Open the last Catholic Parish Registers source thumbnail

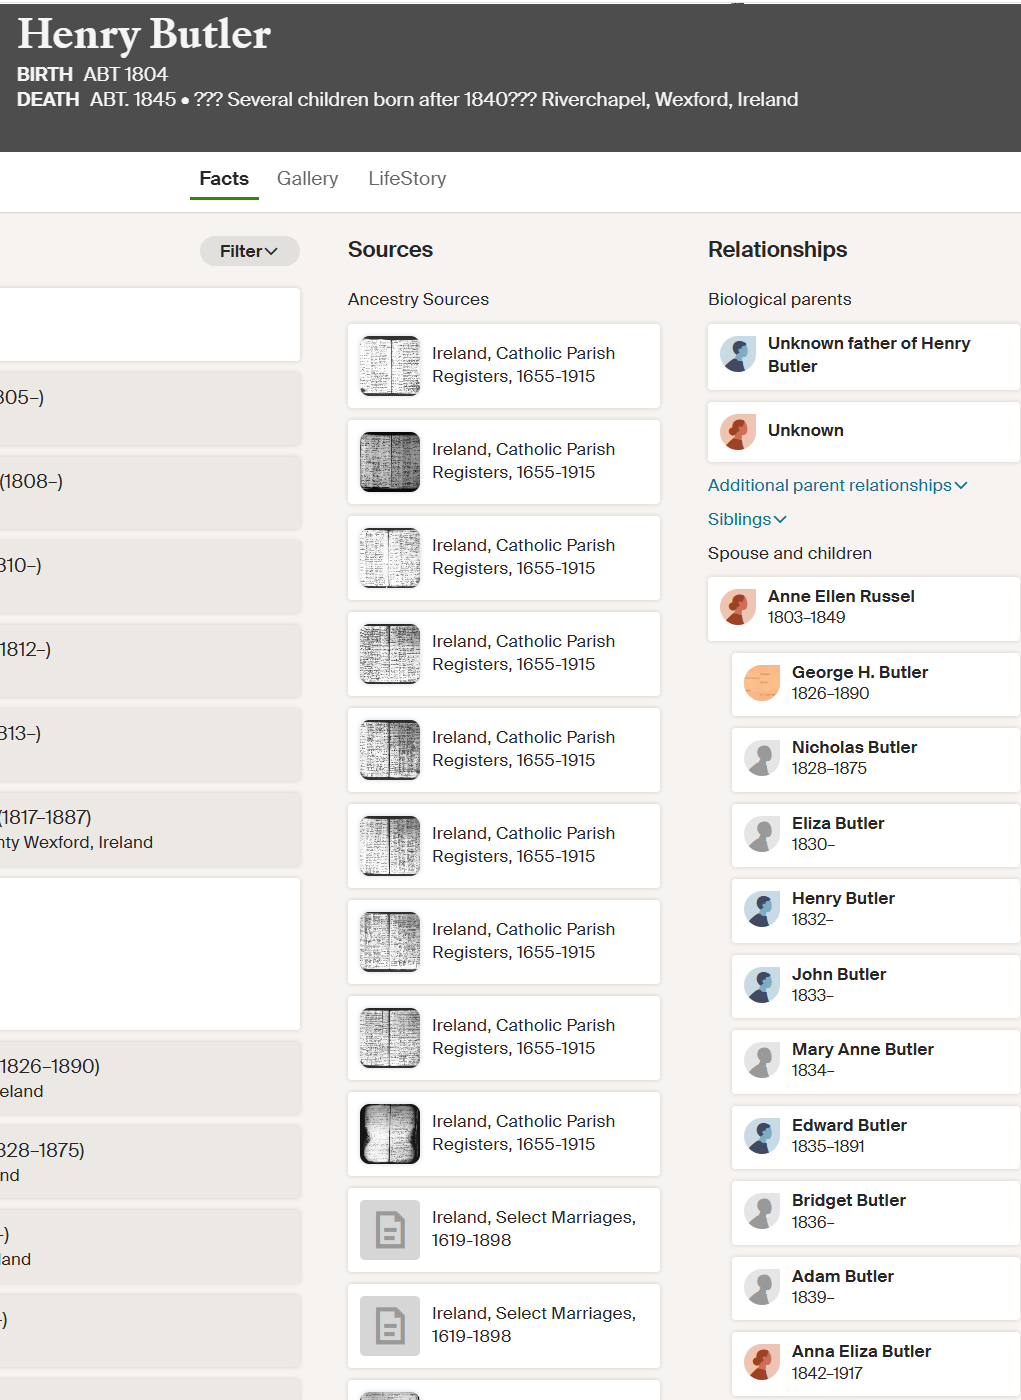(390, 1134)
